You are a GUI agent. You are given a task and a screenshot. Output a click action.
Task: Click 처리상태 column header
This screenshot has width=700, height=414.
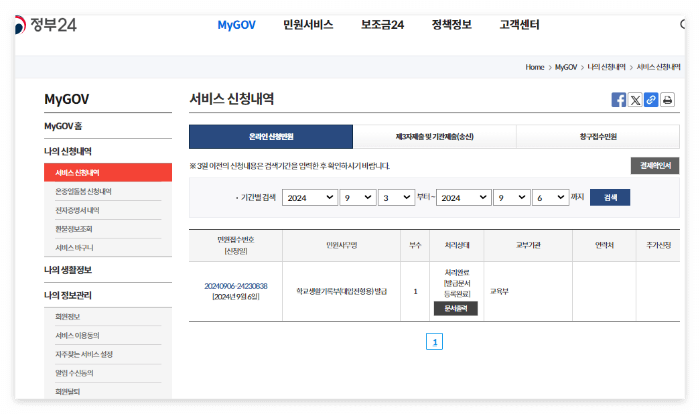click(x=457, y=245)
